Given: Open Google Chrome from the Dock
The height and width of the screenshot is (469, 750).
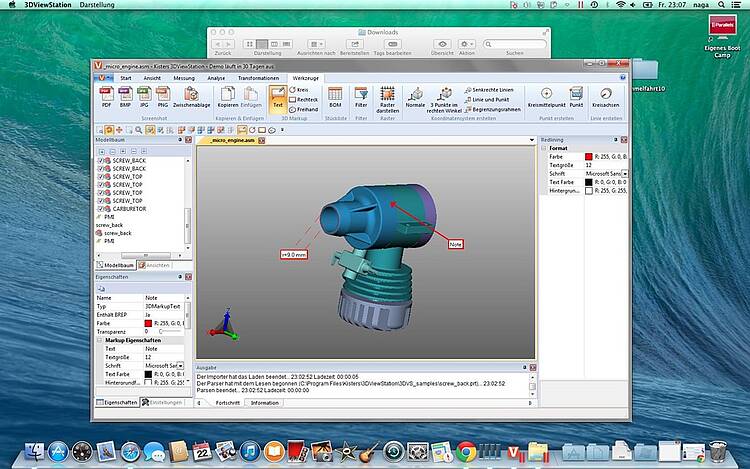Looking at the screenshot, I should (x=465, y=451).
